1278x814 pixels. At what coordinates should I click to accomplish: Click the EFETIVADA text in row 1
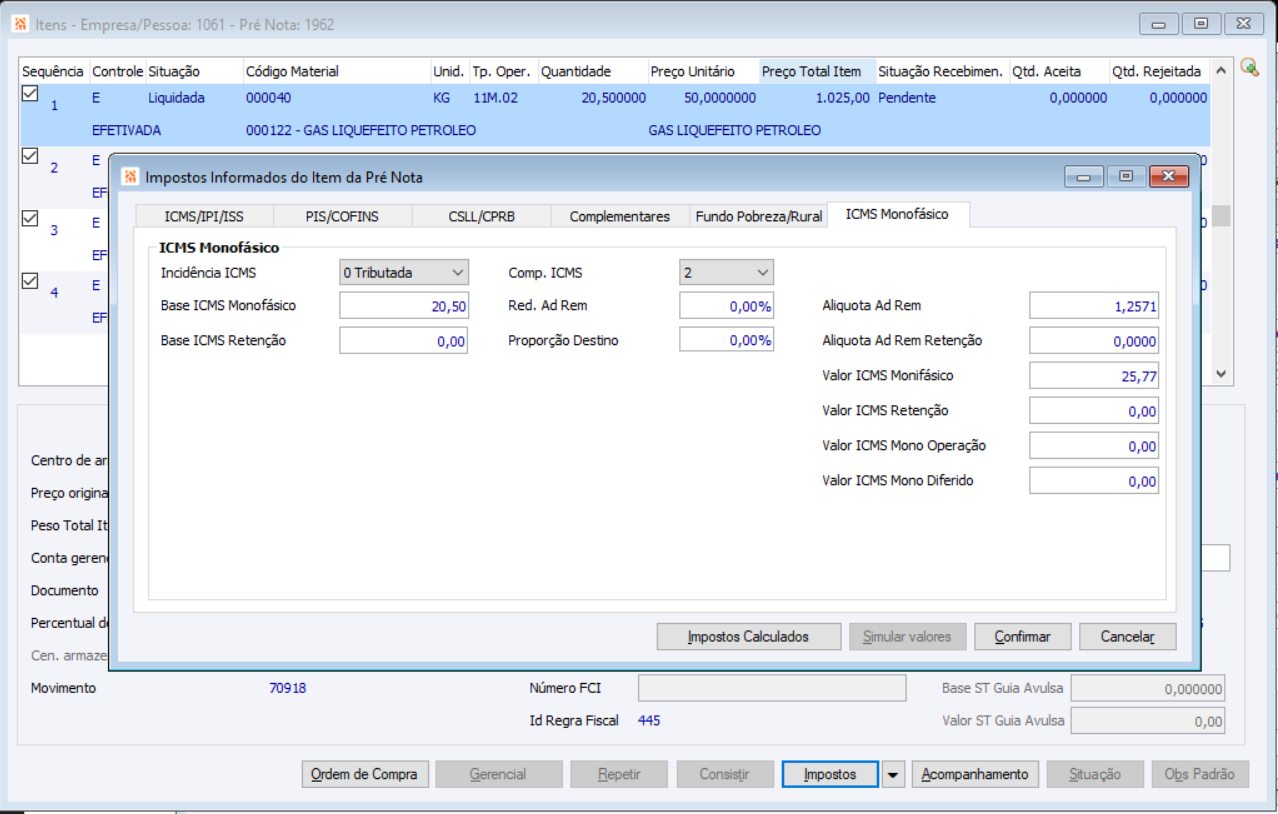point(126,131)
